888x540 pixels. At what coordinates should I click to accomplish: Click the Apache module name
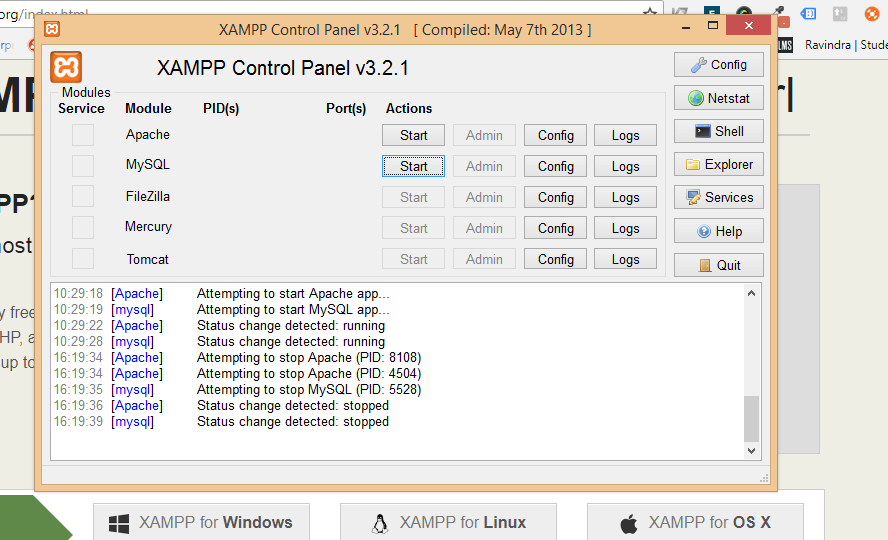(148, 135)
